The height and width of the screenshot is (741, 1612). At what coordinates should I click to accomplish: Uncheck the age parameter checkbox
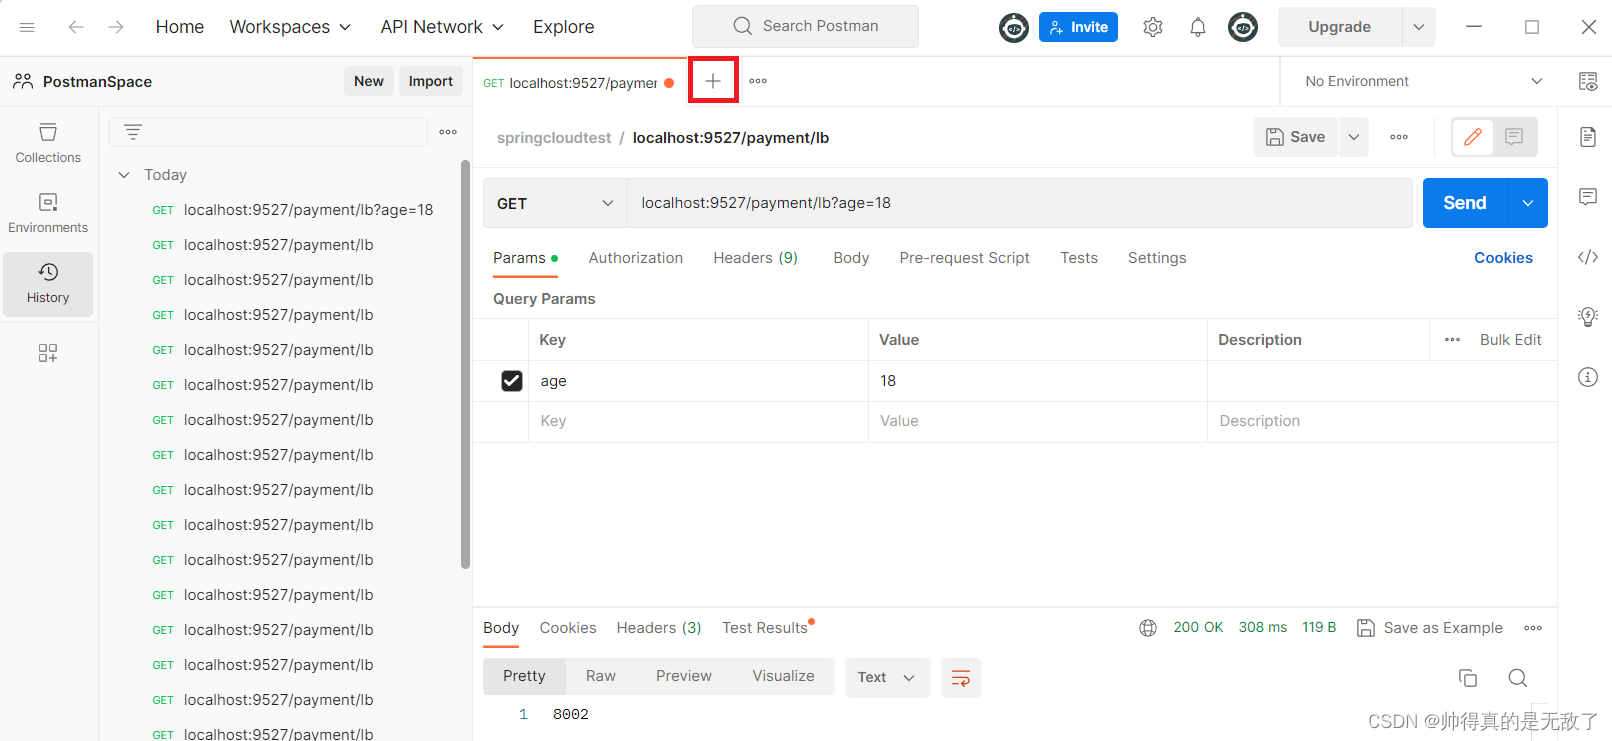coord(512,381)
